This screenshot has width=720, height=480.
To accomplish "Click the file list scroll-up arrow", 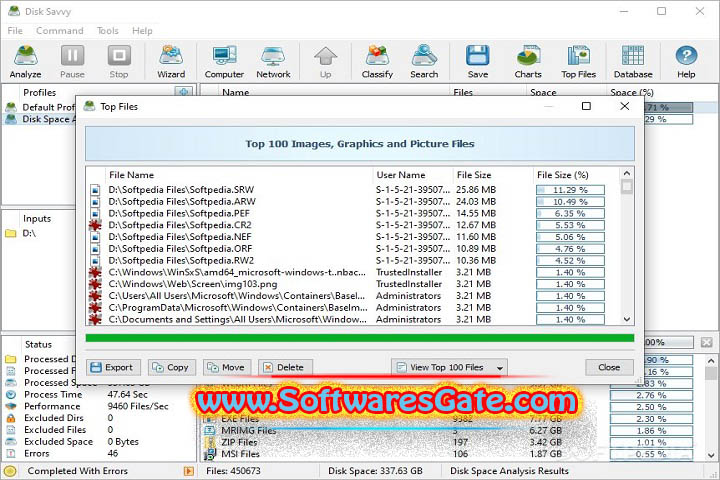I will point(627,173).
